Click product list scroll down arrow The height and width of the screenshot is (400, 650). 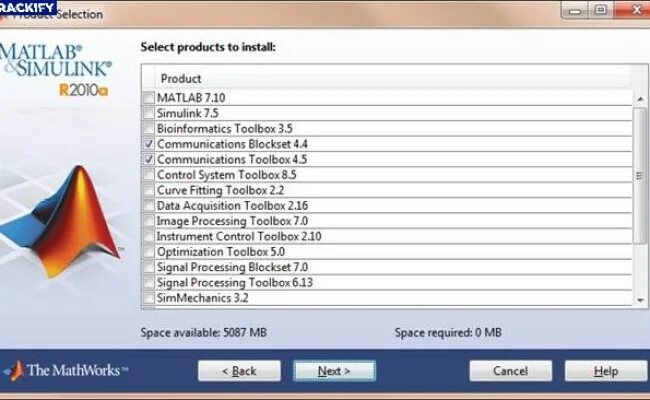[640, 300]
